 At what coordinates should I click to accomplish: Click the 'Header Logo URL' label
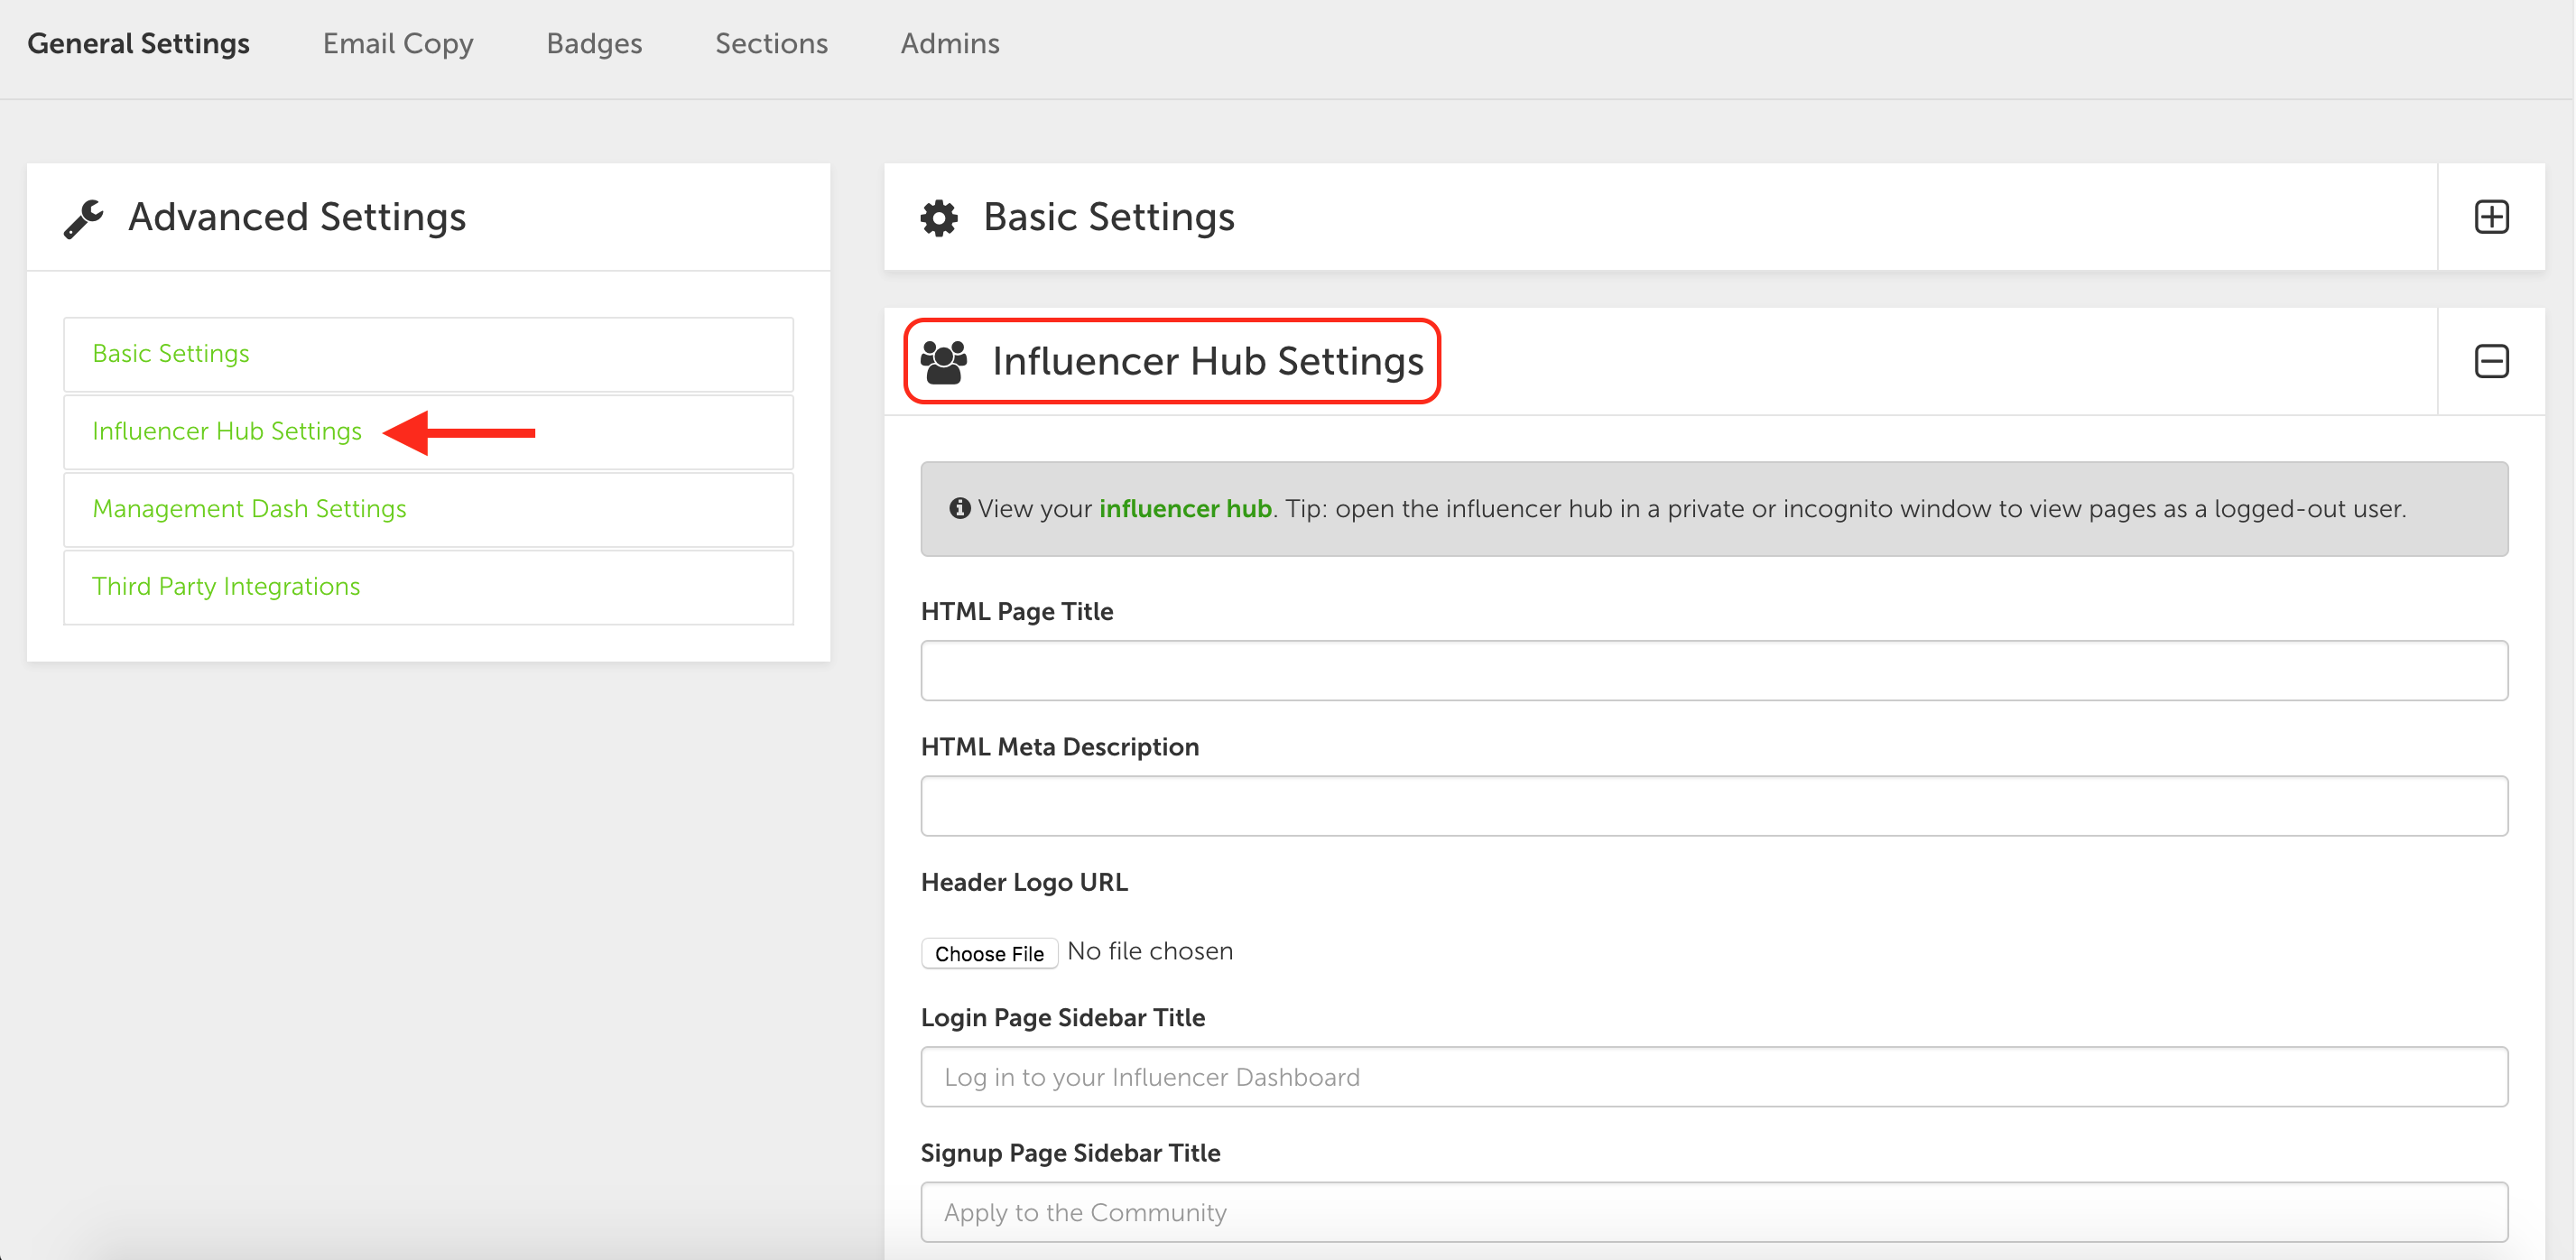click(x=1024, y=882)
